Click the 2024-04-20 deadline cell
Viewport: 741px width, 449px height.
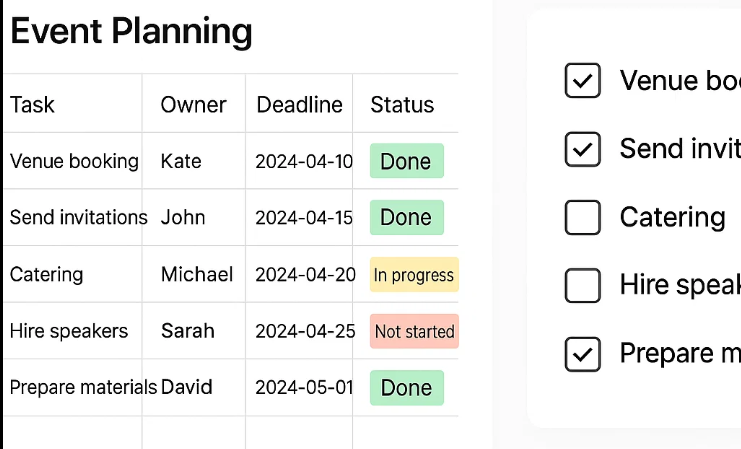pos(299,274)
